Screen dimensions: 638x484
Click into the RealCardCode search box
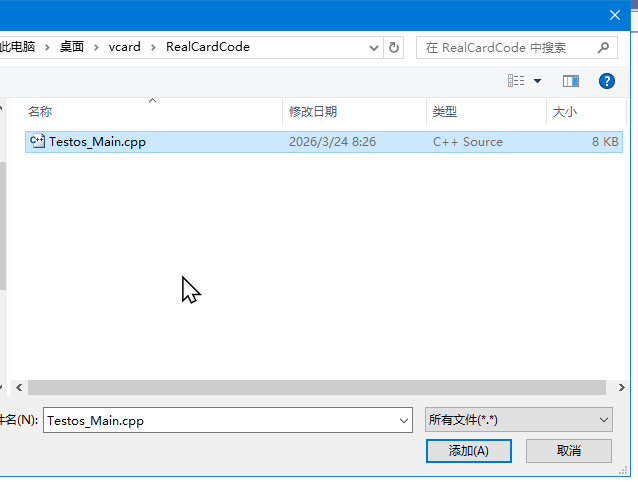[505, 47]
